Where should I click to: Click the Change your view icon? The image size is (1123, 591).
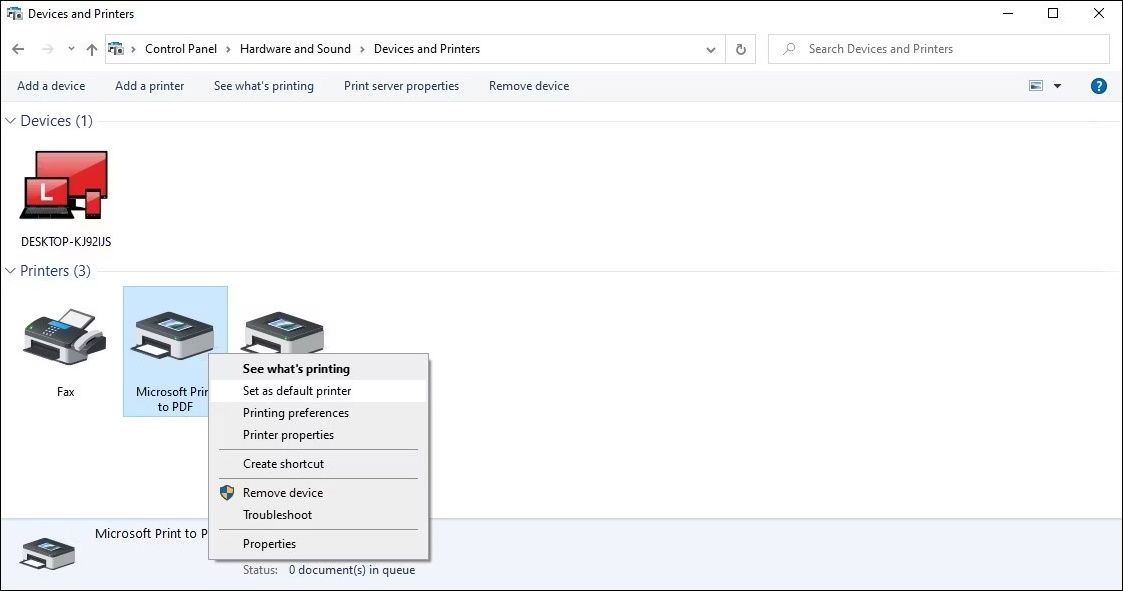(1034, 86)
